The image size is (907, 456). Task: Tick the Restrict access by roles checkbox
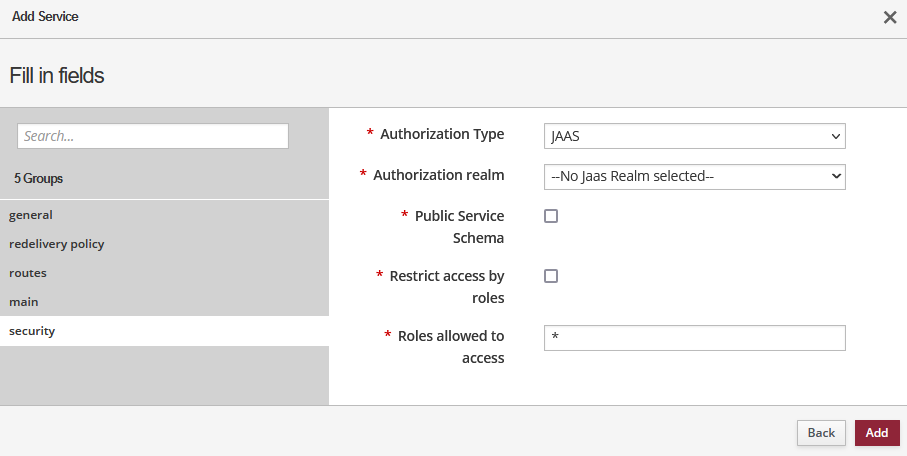[551, 276]
